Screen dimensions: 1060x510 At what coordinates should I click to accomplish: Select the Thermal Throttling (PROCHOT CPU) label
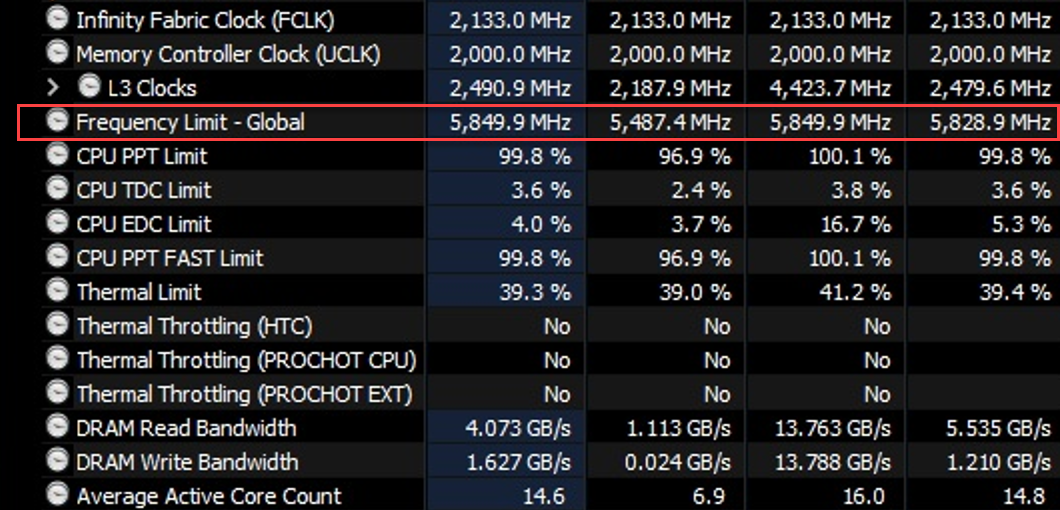coord(247,361)
